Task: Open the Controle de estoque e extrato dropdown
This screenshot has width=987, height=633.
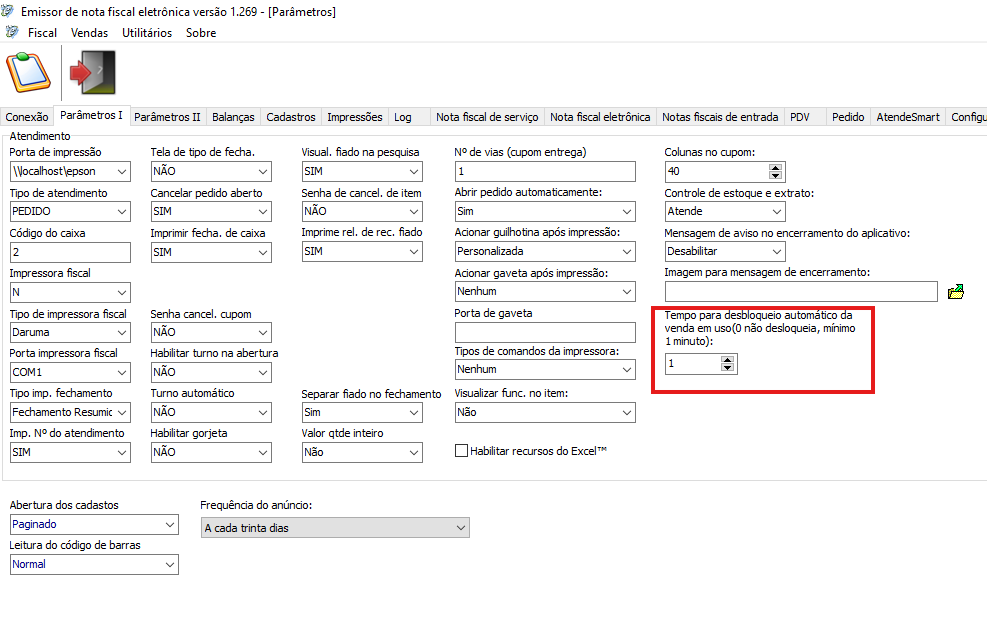Action: [x=777, y=212]
